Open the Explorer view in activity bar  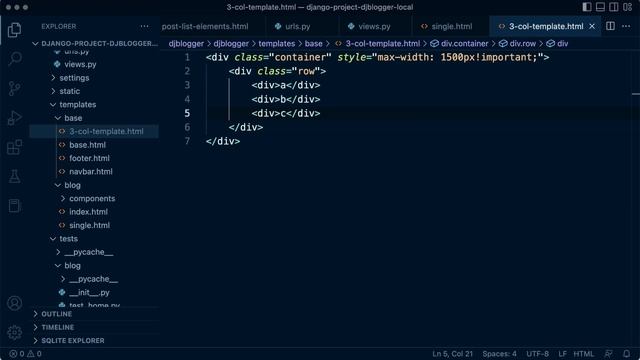tap(14, 30)
